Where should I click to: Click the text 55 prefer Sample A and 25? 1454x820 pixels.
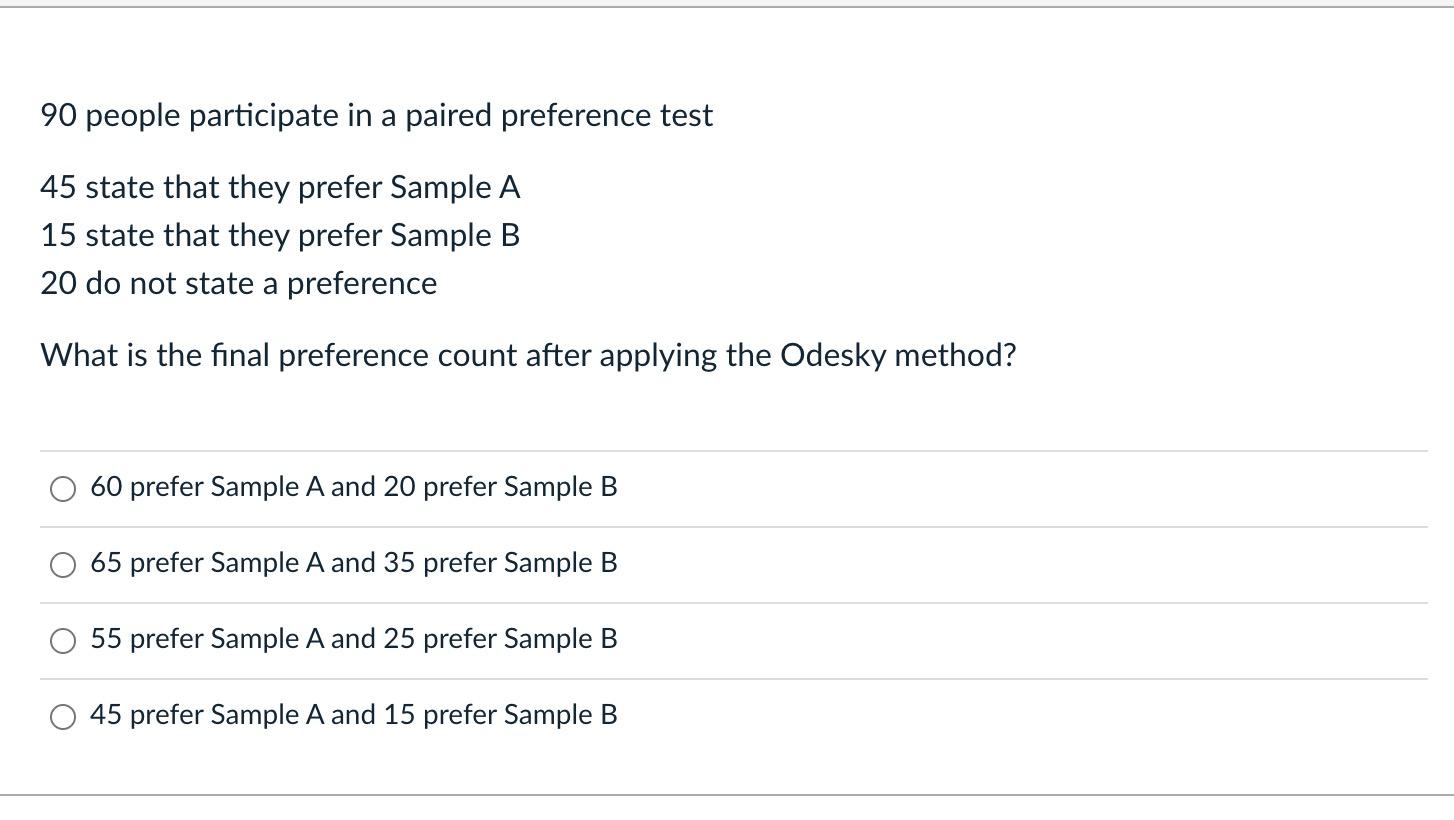(354, 640)
